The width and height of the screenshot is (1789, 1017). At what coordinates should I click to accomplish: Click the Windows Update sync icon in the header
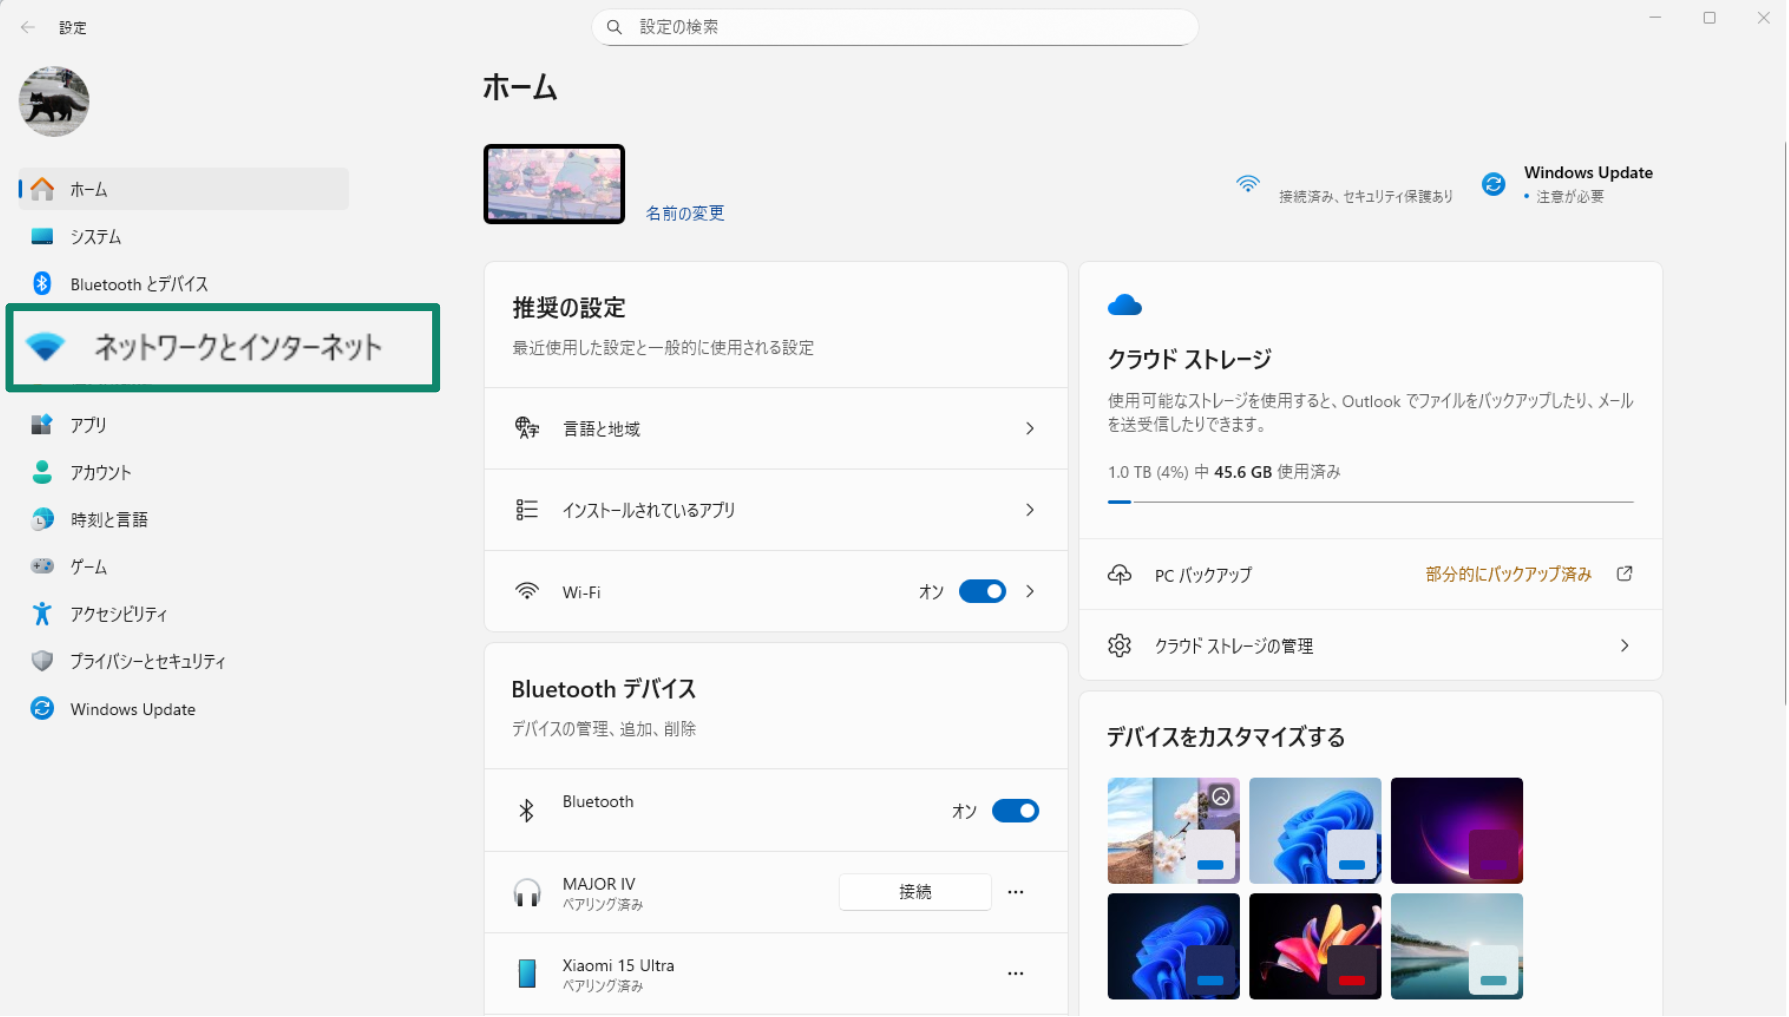[1493, 184]
